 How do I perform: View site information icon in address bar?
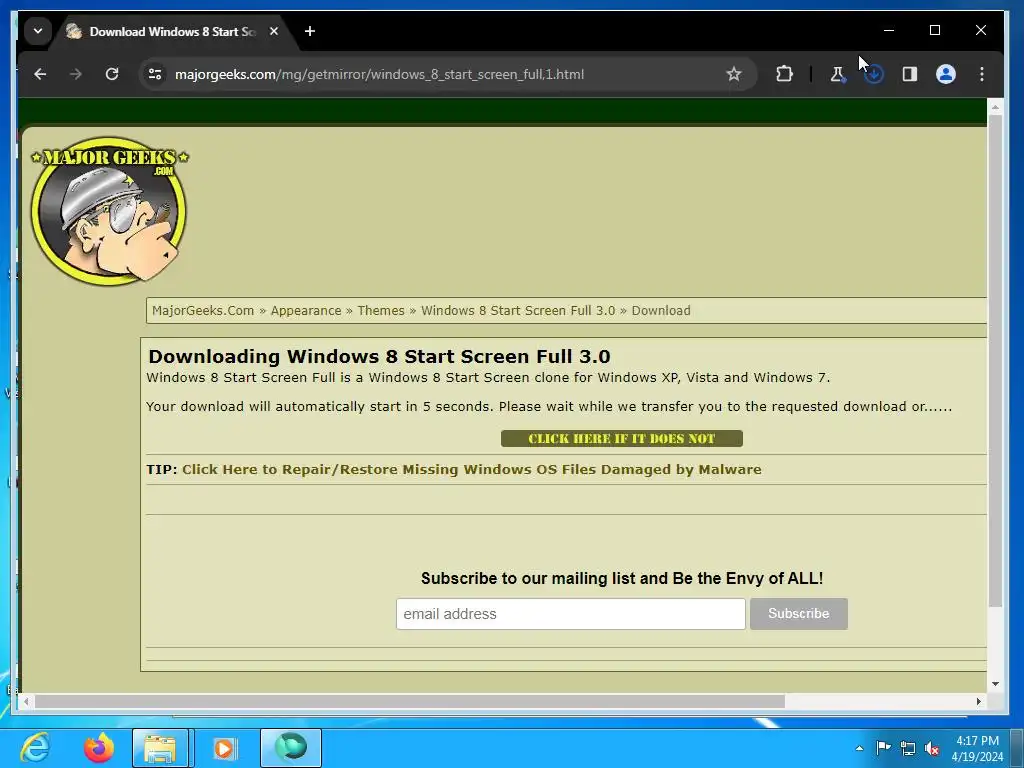(x=155, y=74)
